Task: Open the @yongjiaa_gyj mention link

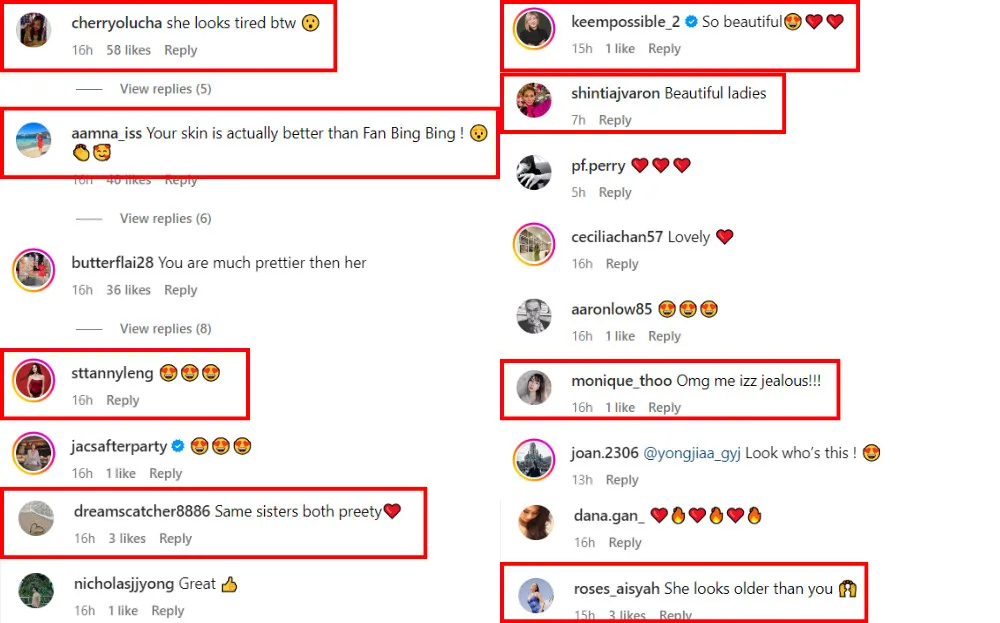Action: 692,453
